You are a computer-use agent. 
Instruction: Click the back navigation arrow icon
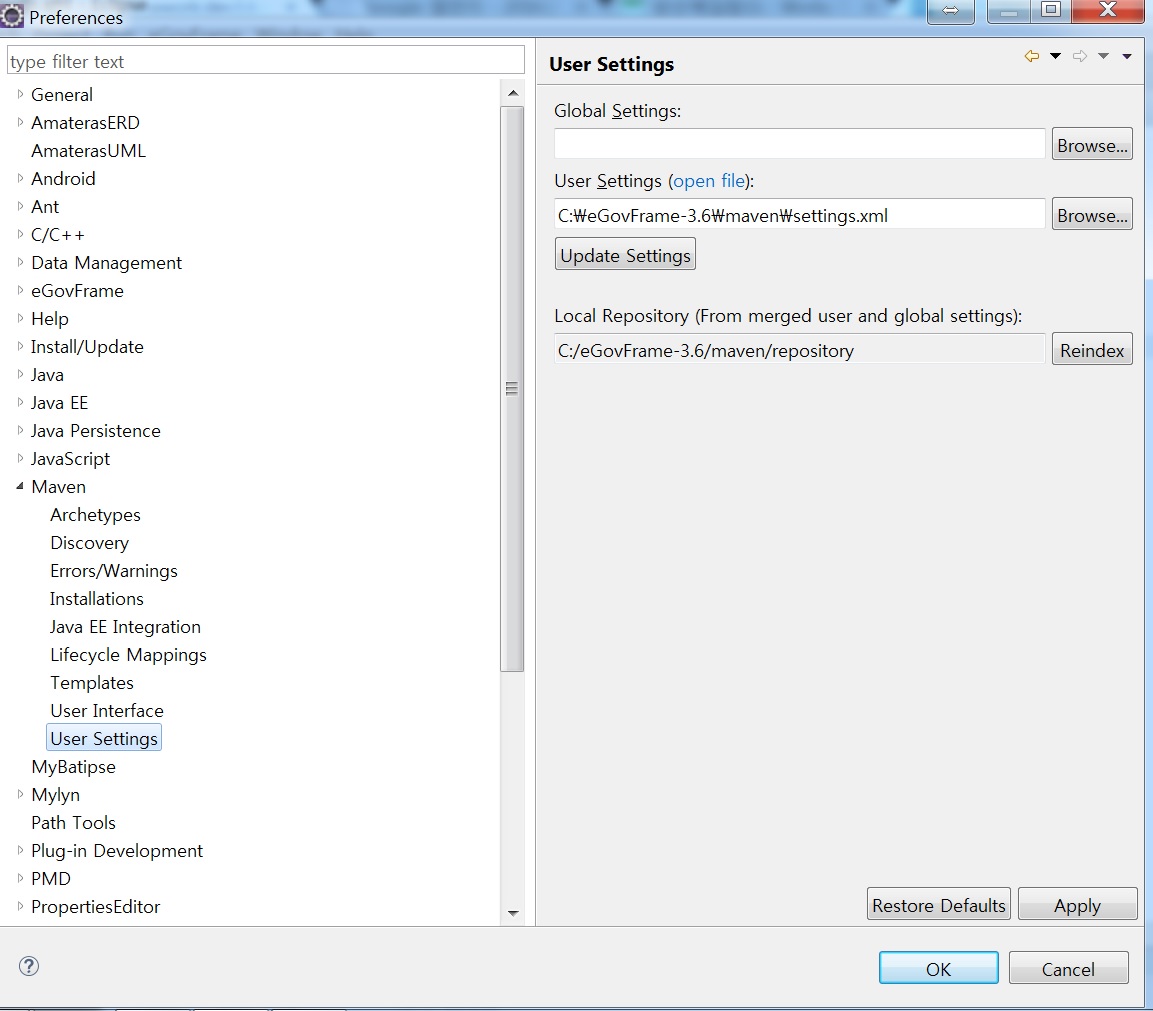[1031, 57]
